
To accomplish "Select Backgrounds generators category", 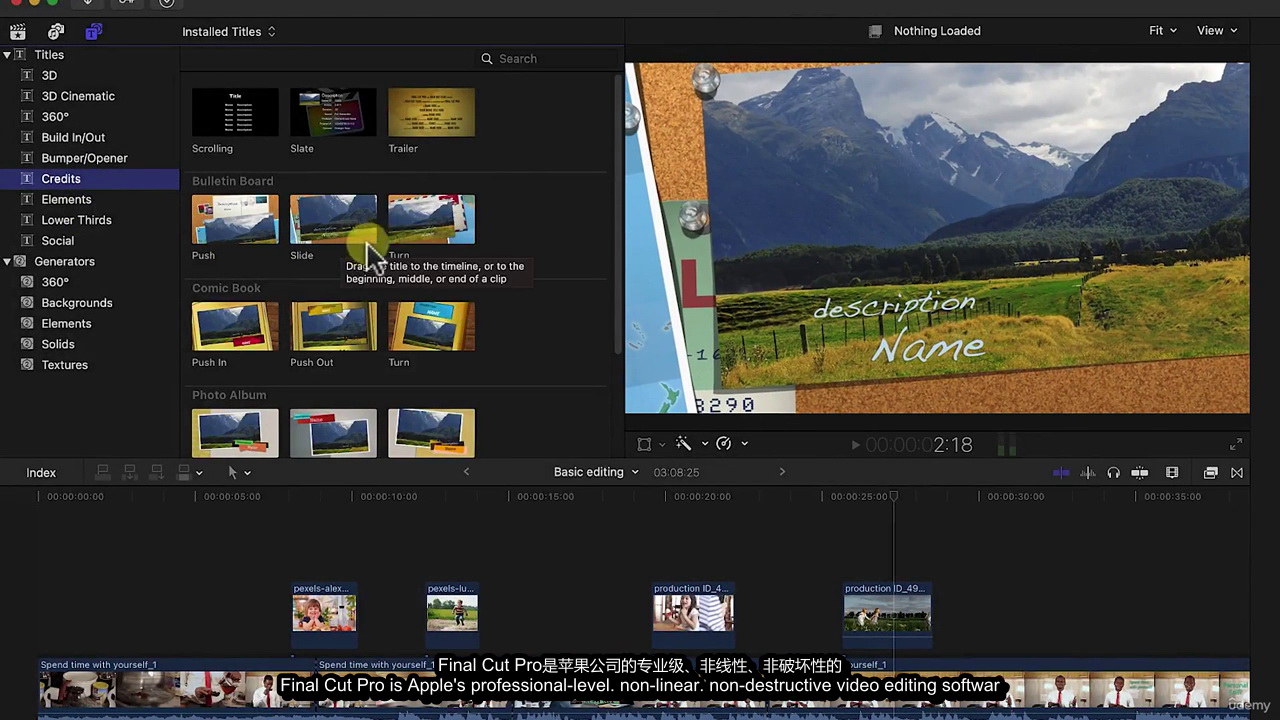I will click(x=77, y=303).
